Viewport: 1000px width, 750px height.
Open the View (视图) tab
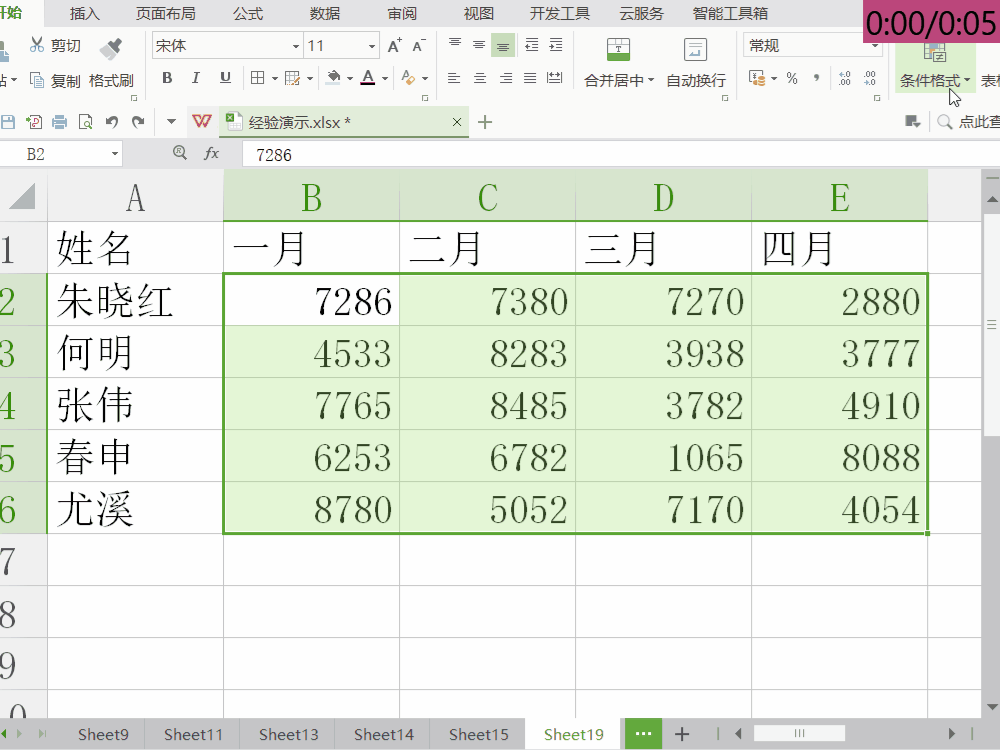pos(478,13)
